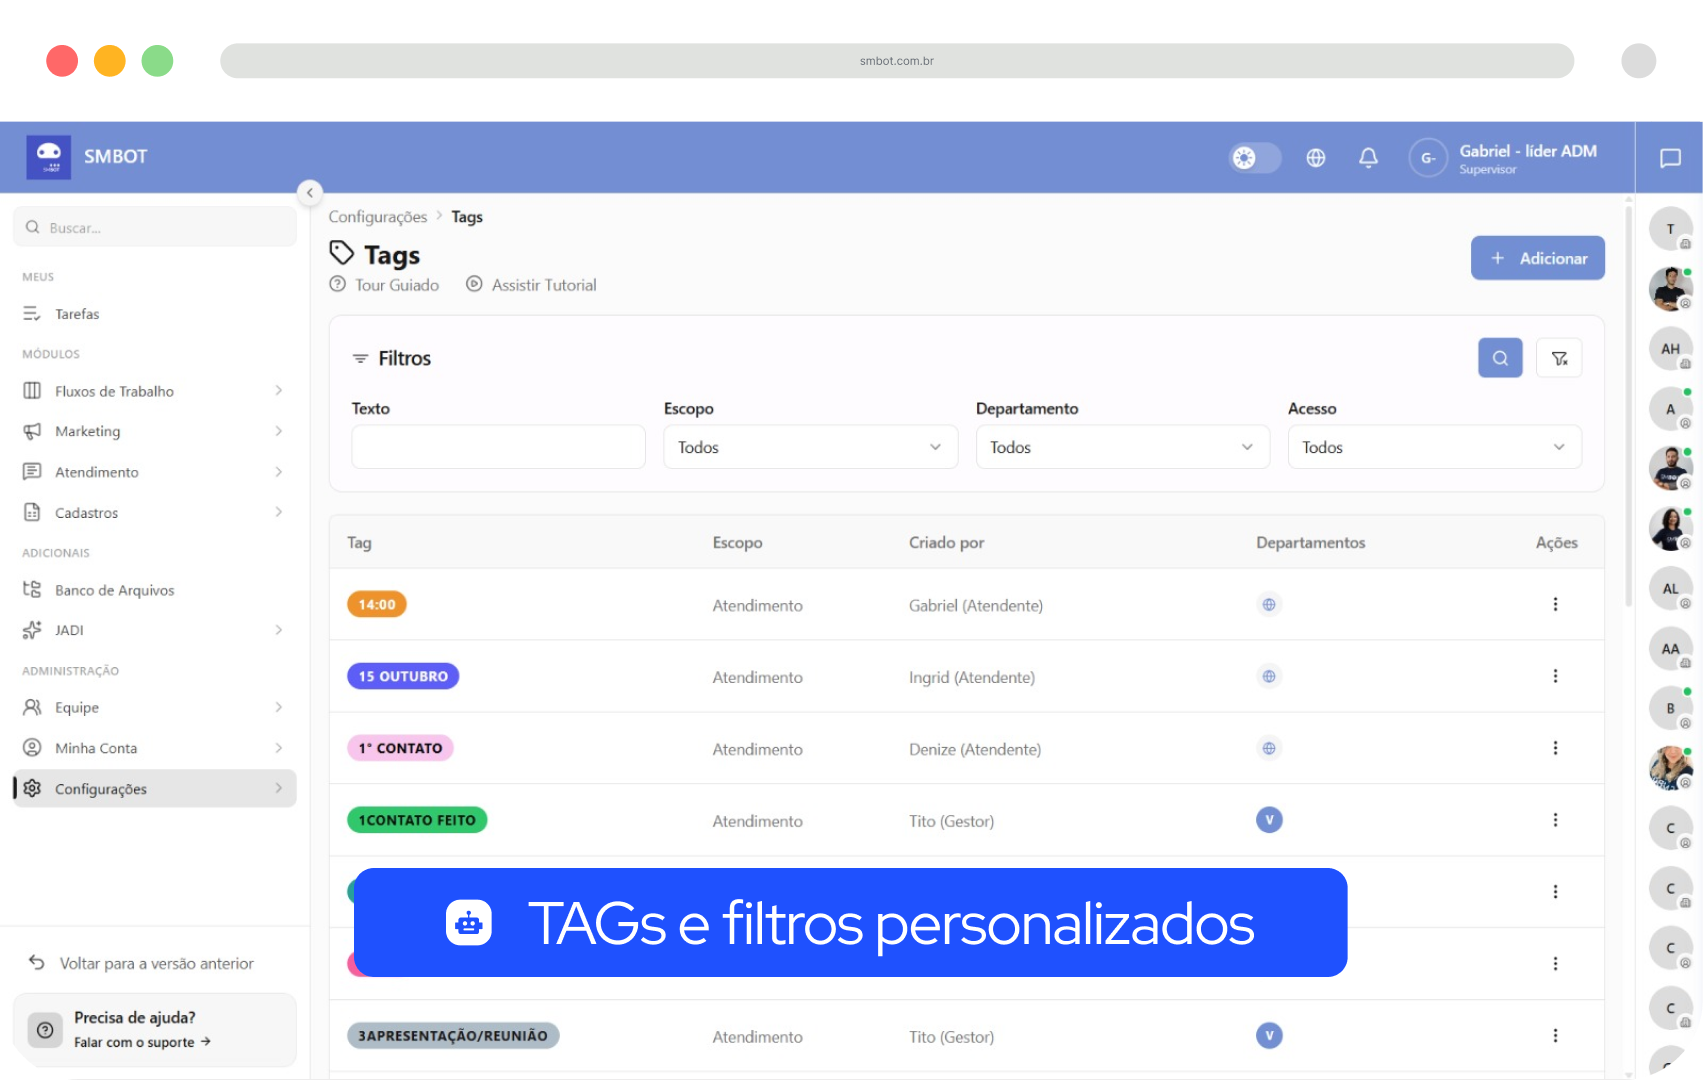This screenshot has height=1080, width=1703.
Task: Collapse the left sidebar arrow
Action: [x=310, y=192]
